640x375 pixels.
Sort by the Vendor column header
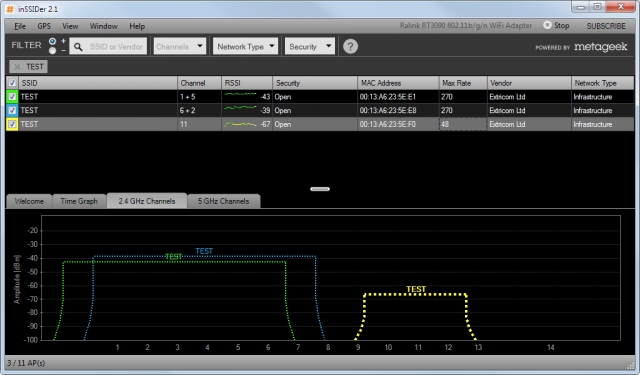529,83
